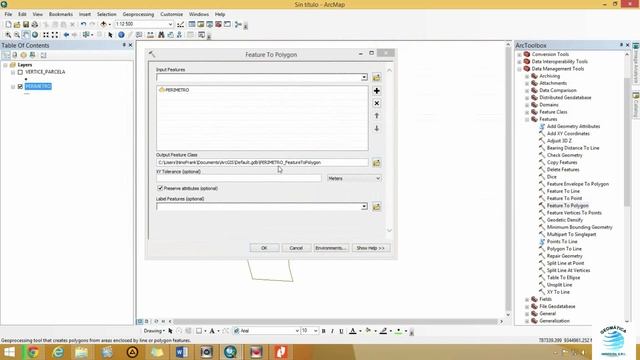Open Google Chrome from taskbar
Viewport: 640px width, 360px height.
pyautogui.click(x=33, y=352)
